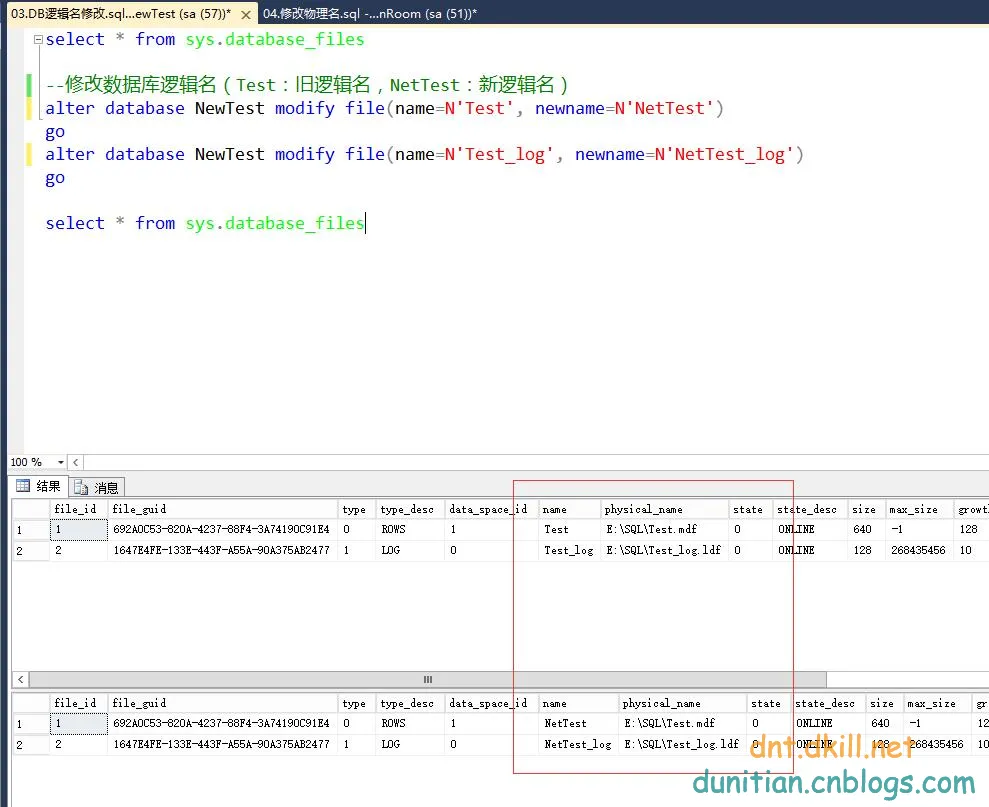Viewport: 989px width, 807px height.
Task: Click the NetTest name cell in bottom grid
Action: [565, 723]
